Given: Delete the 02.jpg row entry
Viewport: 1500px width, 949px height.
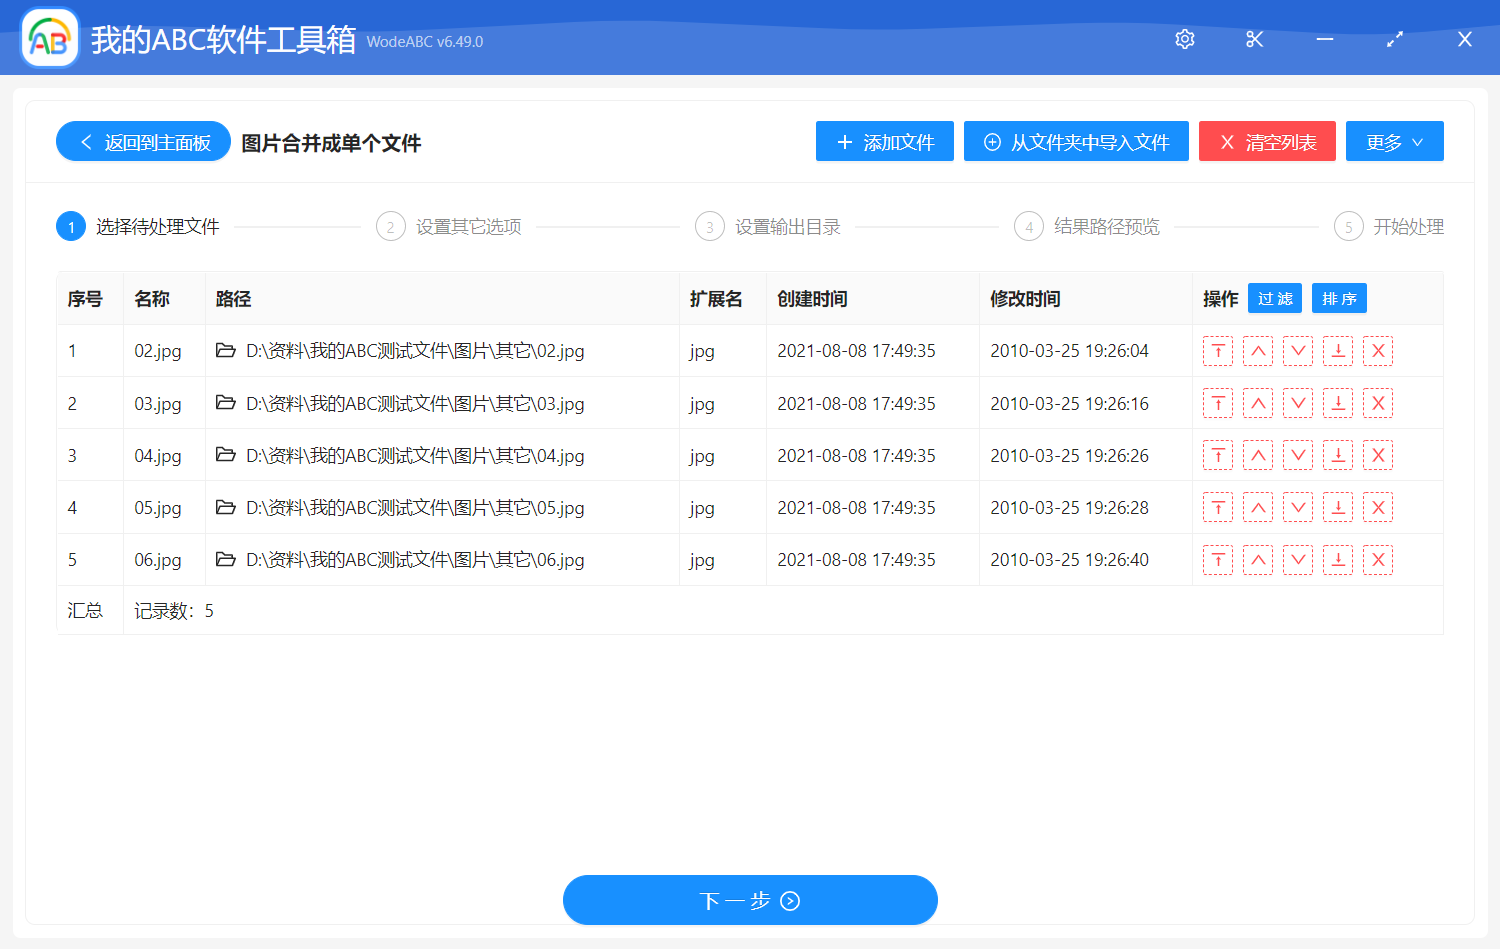Looking at the screenshot, I should point(1377,351).
